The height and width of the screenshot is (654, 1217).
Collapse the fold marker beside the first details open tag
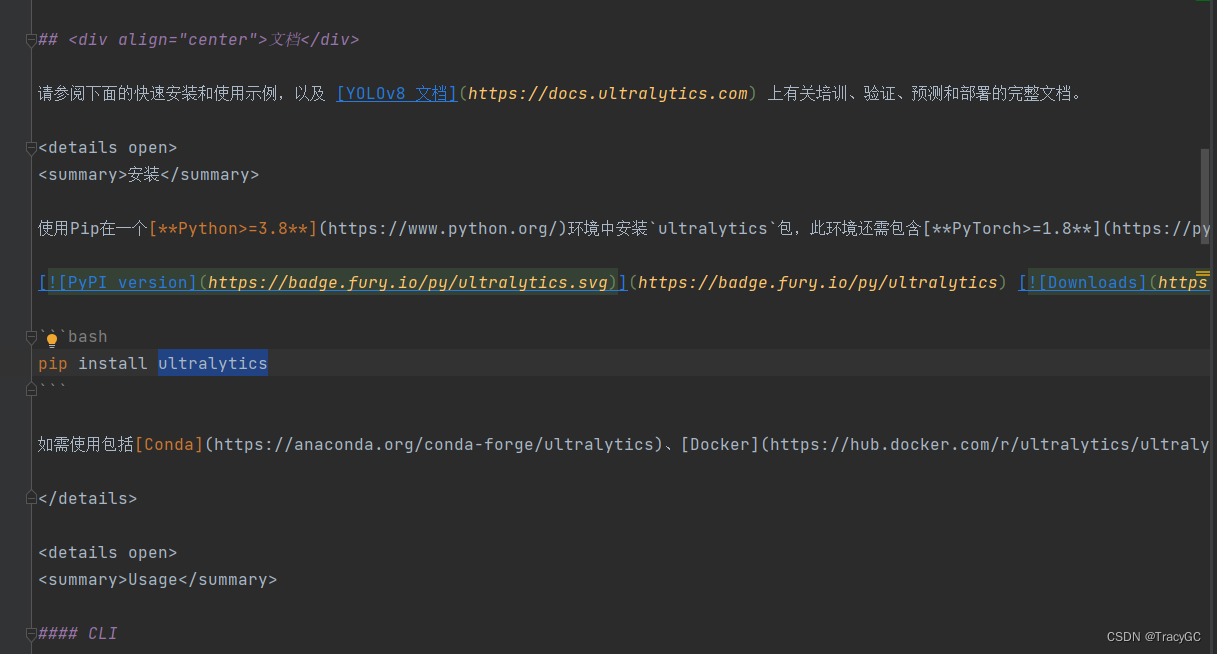coord(31,148)
